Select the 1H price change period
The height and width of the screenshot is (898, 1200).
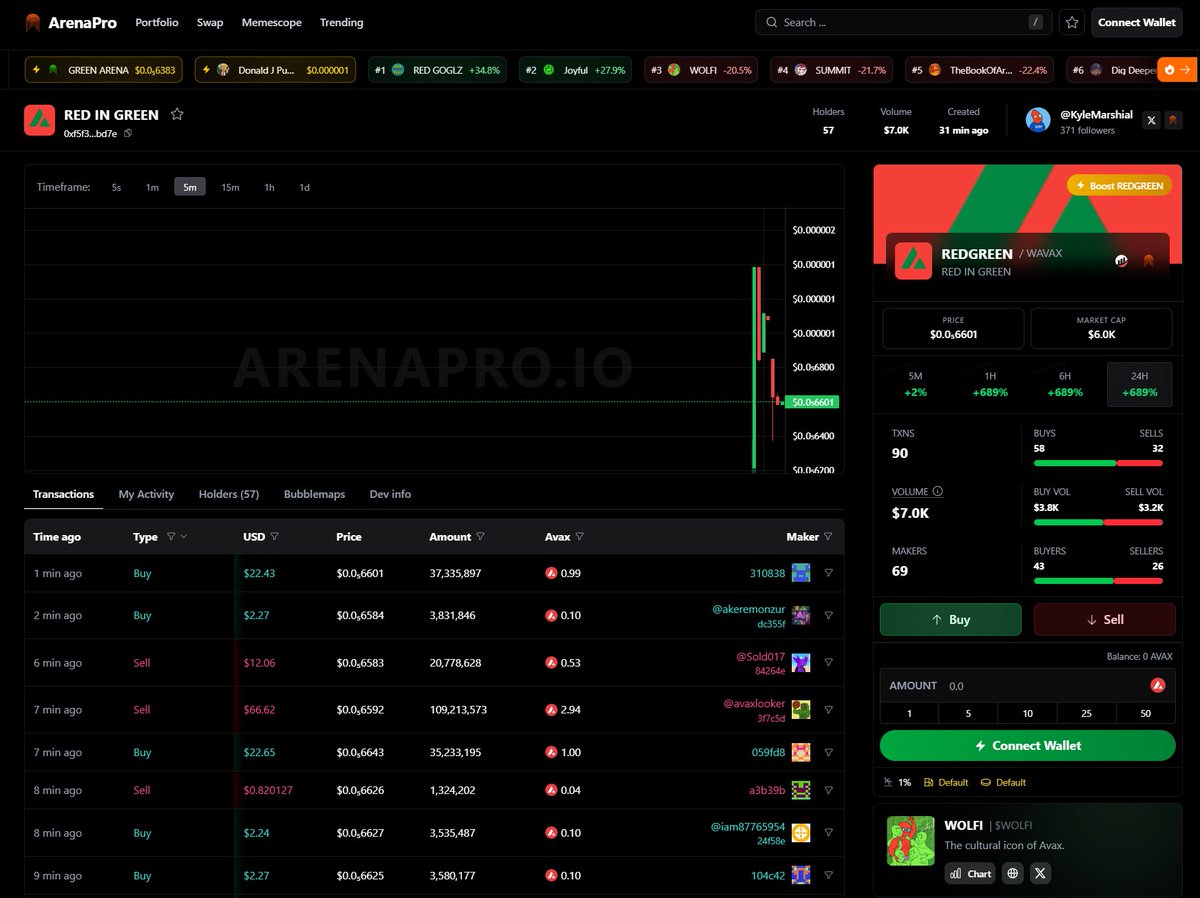click(990, 384)
